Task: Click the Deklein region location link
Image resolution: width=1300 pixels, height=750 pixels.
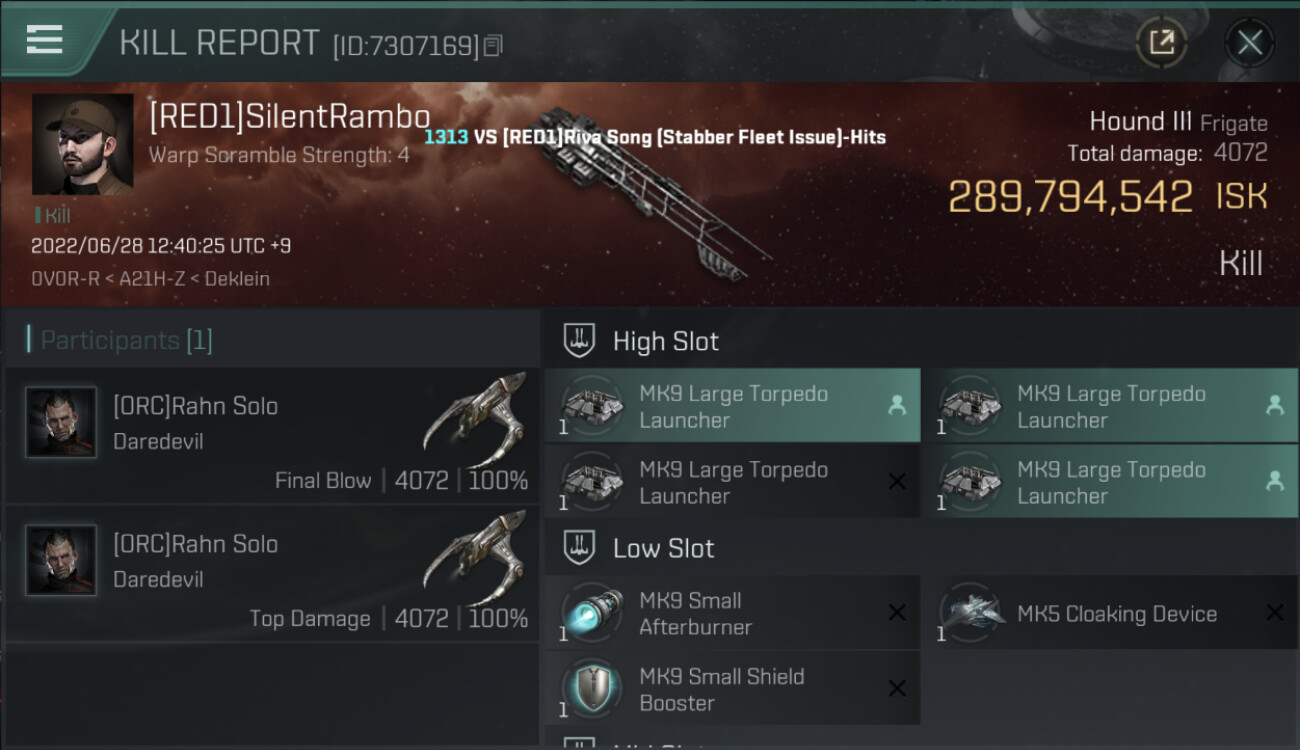Action: [237, 279]
